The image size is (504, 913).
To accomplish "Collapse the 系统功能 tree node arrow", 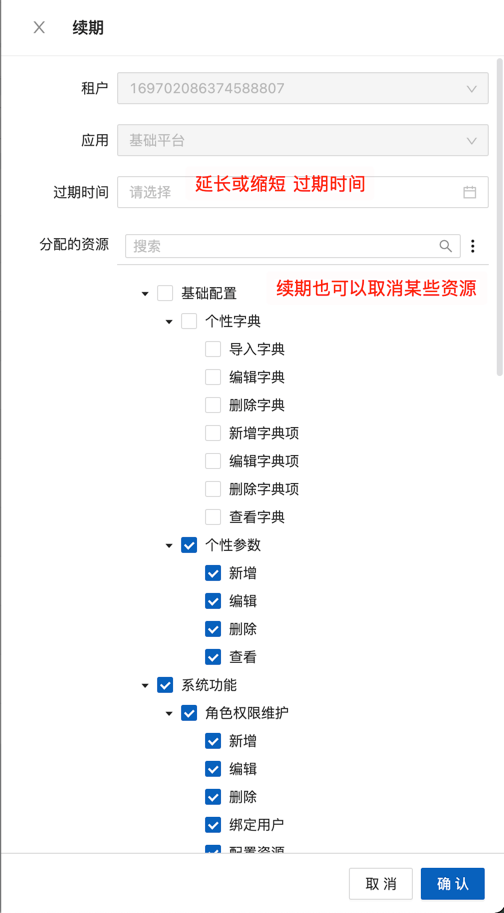I will point(145,685).
